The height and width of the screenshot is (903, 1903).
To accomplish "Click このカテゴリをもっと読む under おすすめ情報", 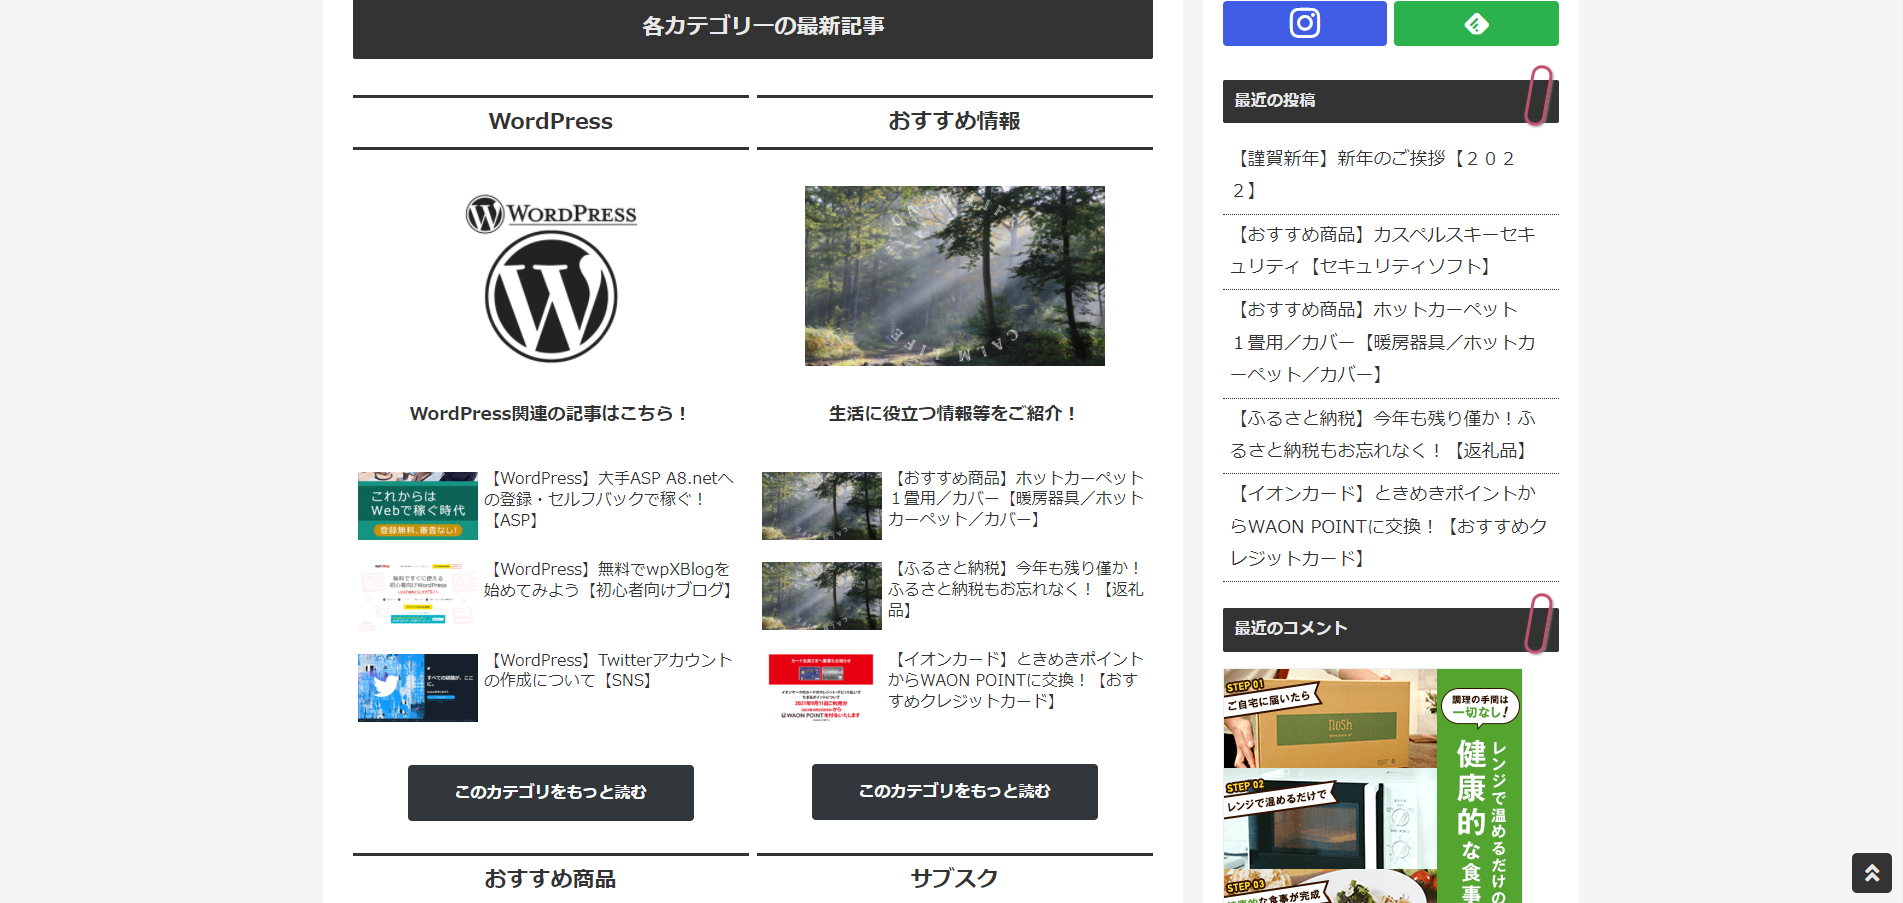I will tap(954, 791).
